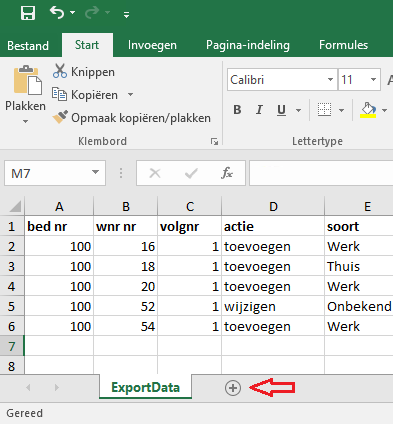Screen dimensions: 393x424
Task: Add a new sheet with plus button
Action: tap(233, 388)
